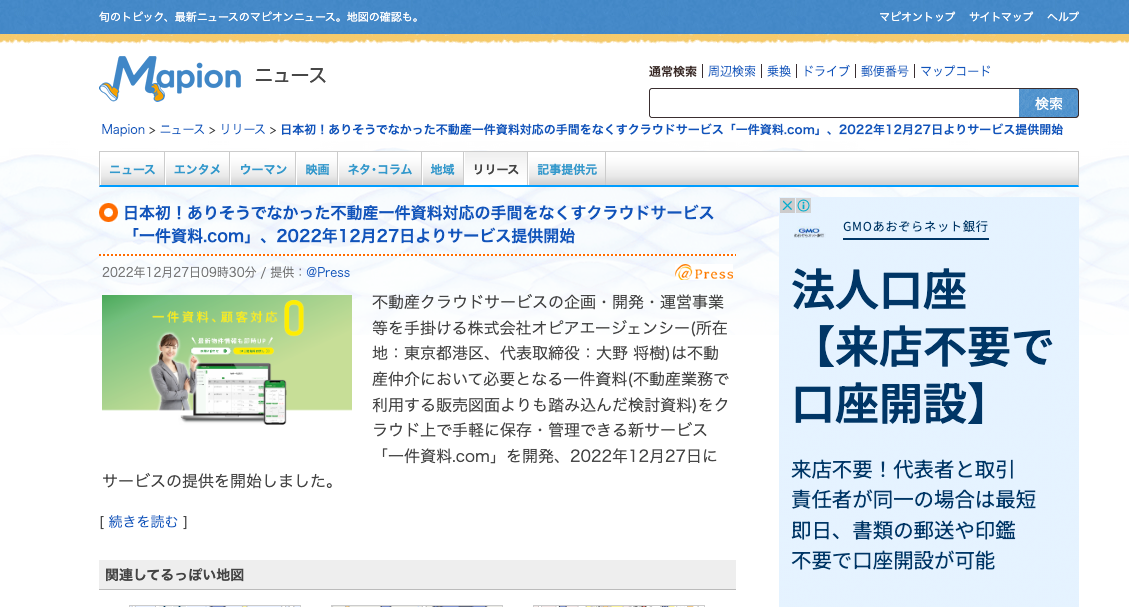
Task: Select the 乗換 search mode
Action: pyautogui.click(x=779, y=71)
